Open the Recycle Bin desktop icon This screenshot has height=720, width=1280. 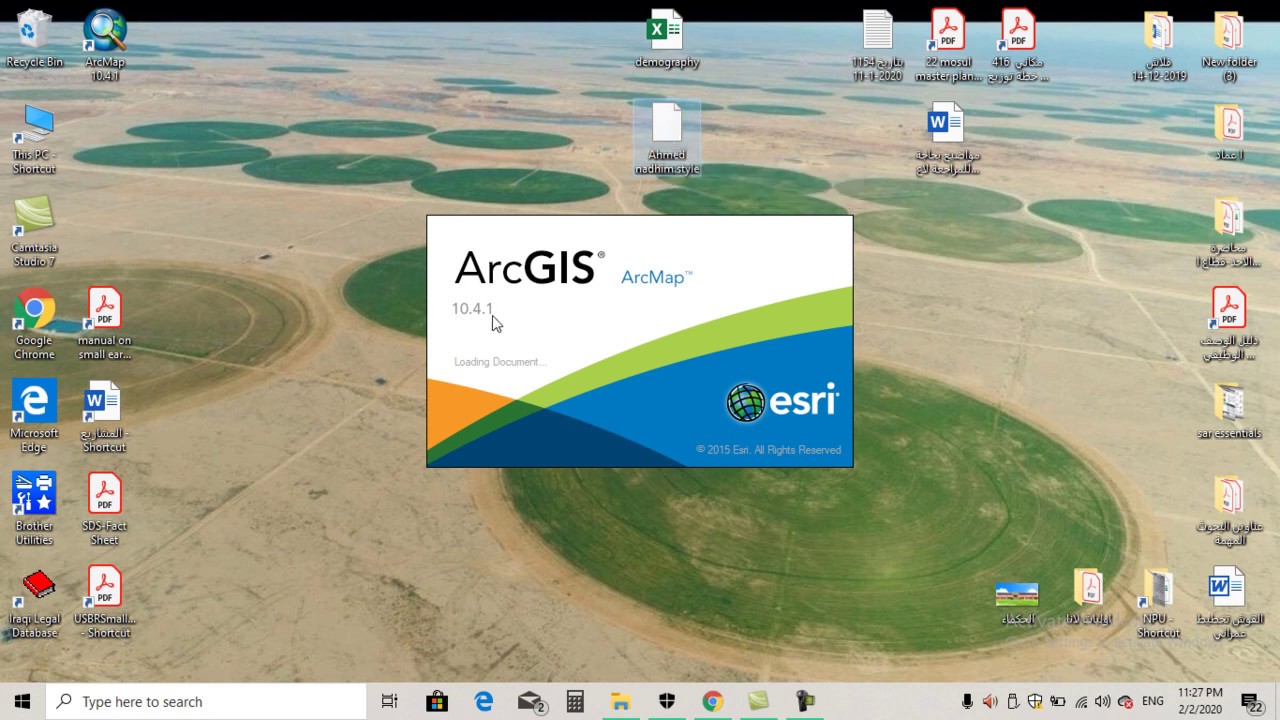click(34, 40)
